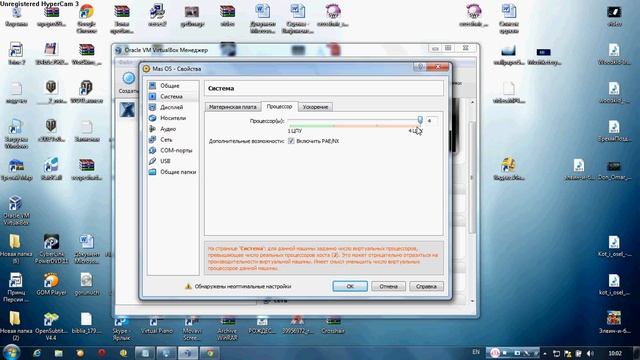
Task: Open the Windows Start menu
Action: [12, 352]
